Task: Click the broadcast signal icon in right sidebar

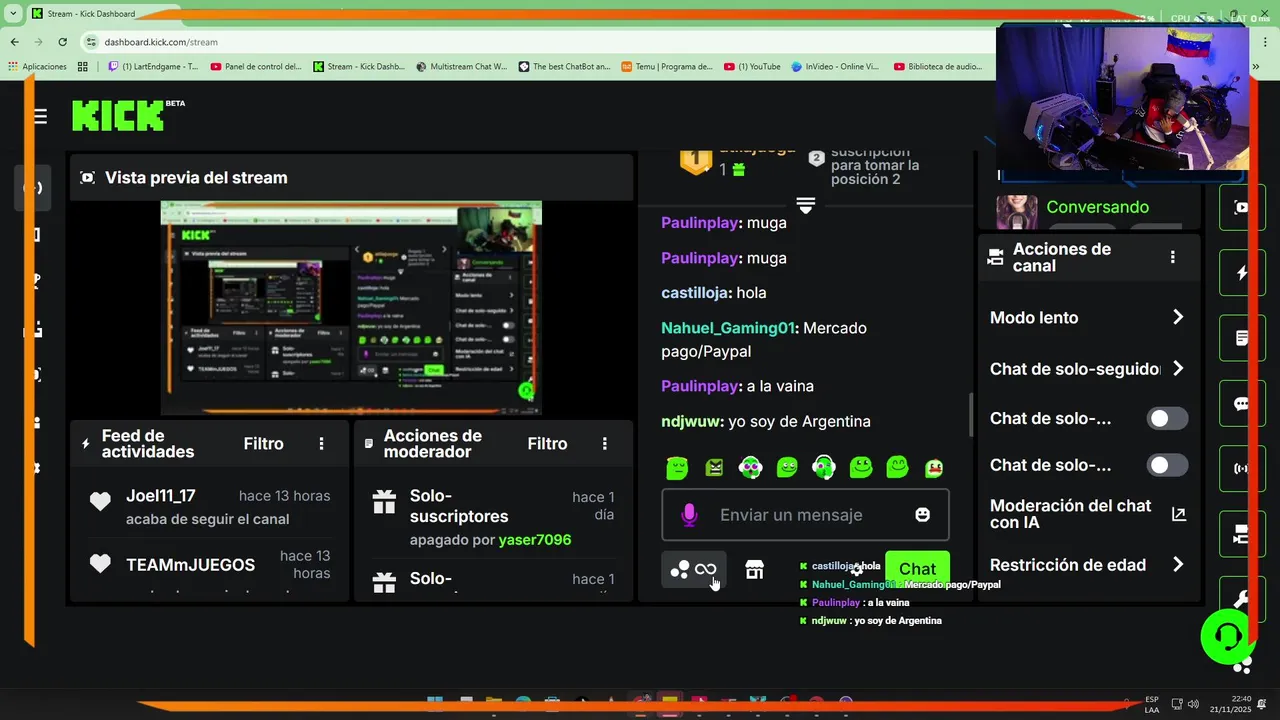Action: pos(1241,469)
